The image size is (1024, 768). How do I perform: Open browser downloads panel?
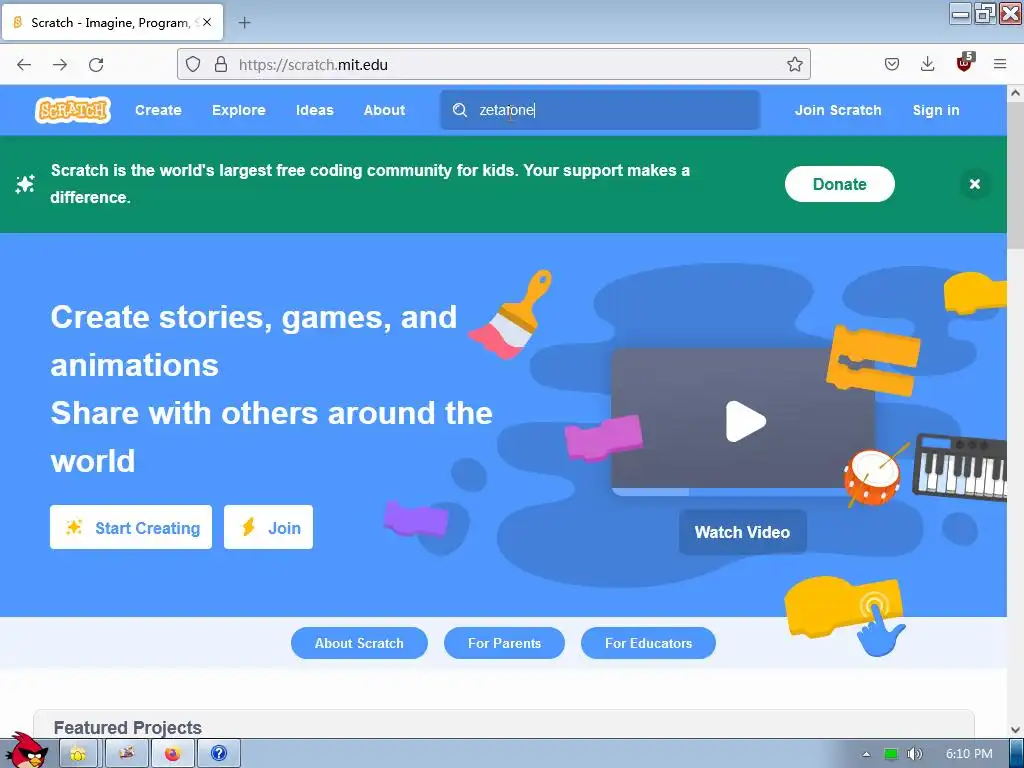coord(927,64)
